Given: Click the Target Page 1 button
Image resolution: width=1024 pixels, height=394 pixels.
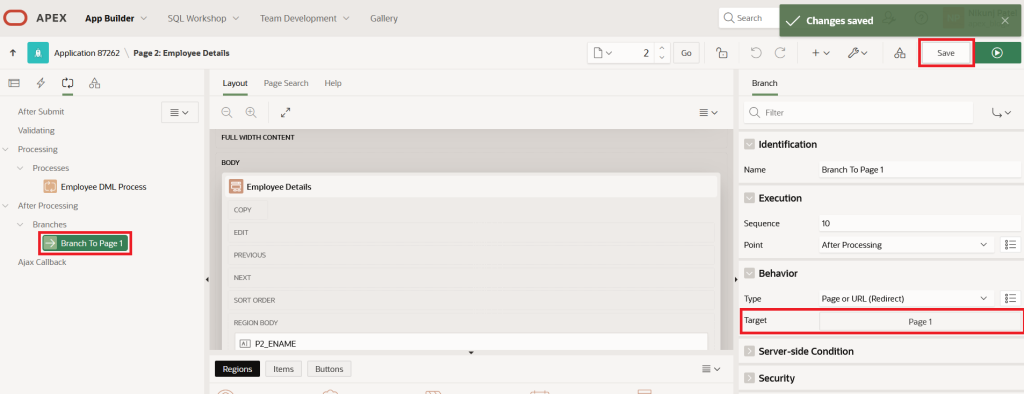Looking at the screenshot, I should click(920, 321).
